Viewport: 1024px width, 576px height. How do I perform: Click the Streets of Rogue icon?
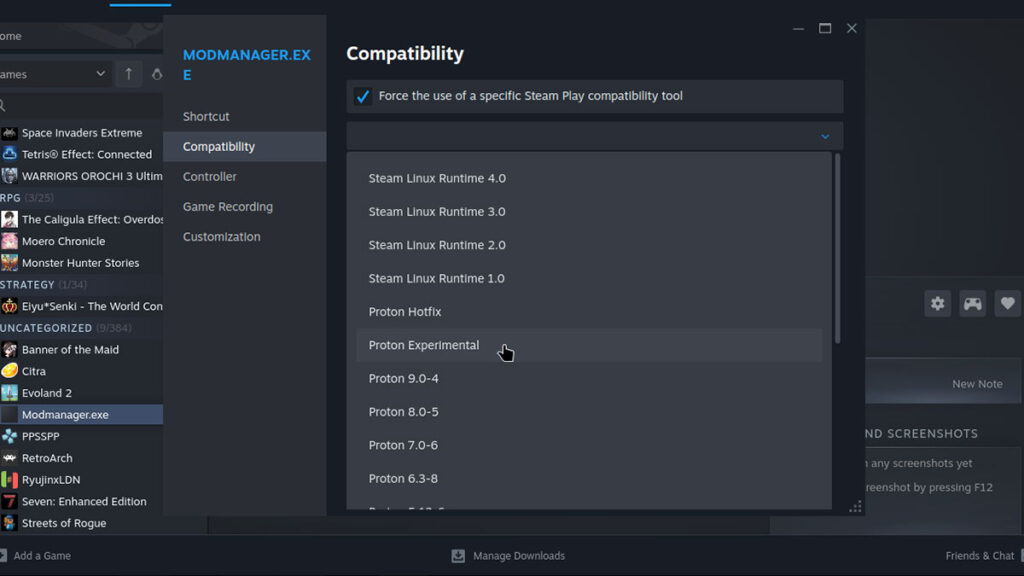pos(9,522)
